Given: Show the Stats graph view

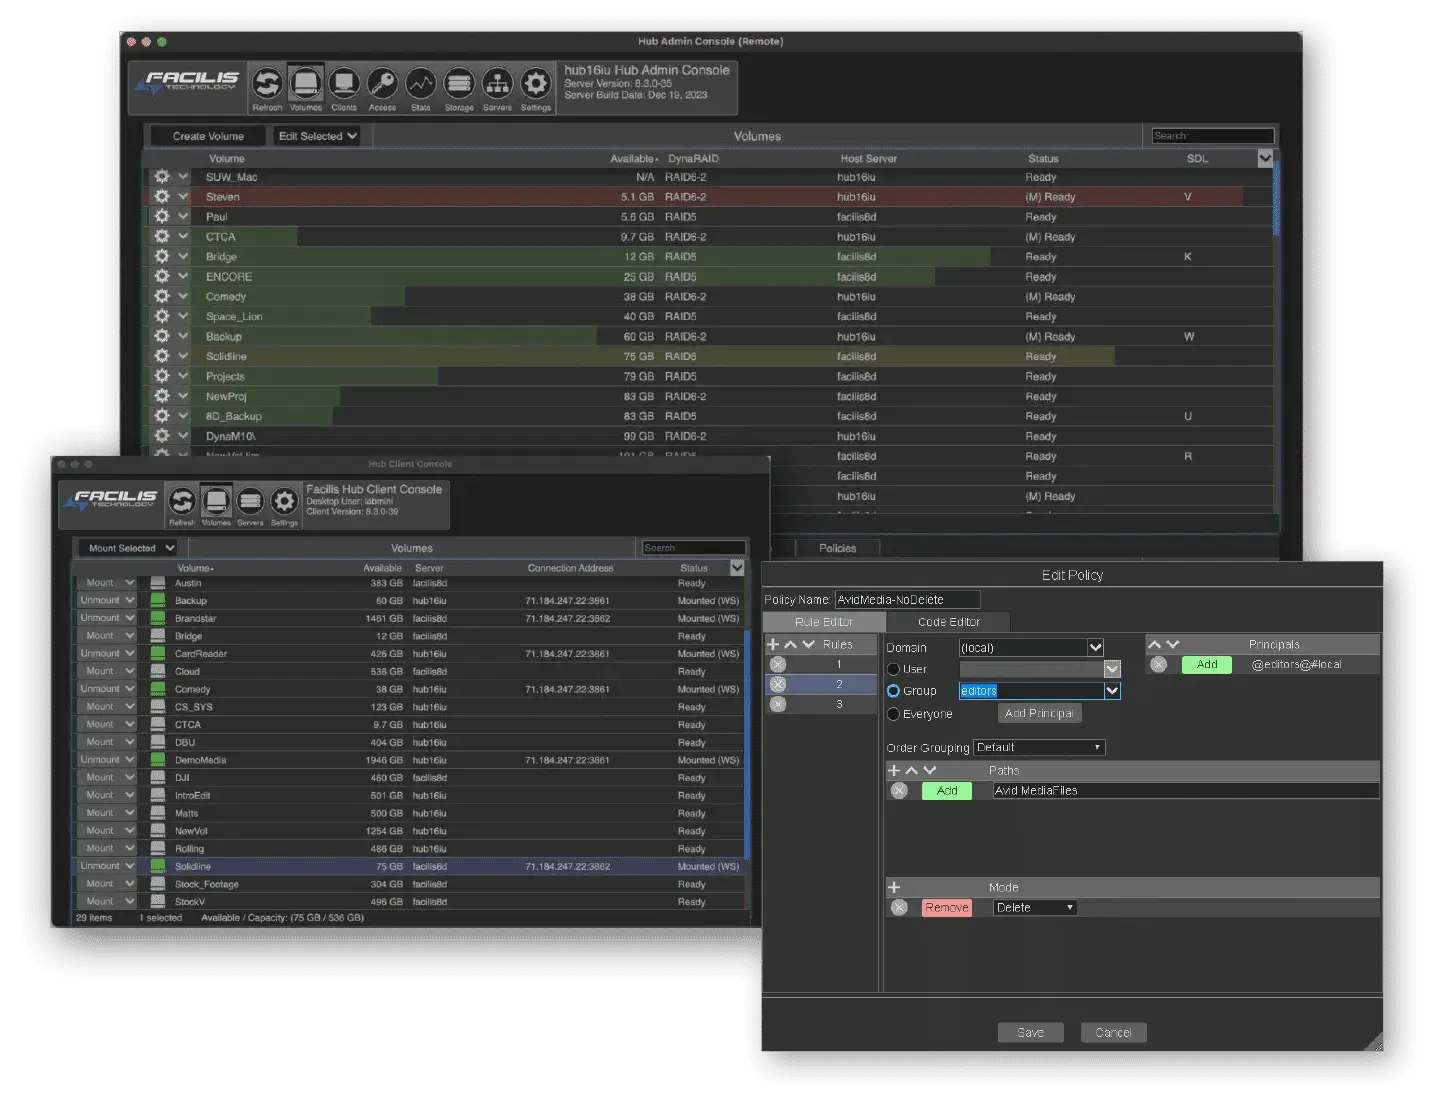Looking at the screenshot, I should pos(420,85).
